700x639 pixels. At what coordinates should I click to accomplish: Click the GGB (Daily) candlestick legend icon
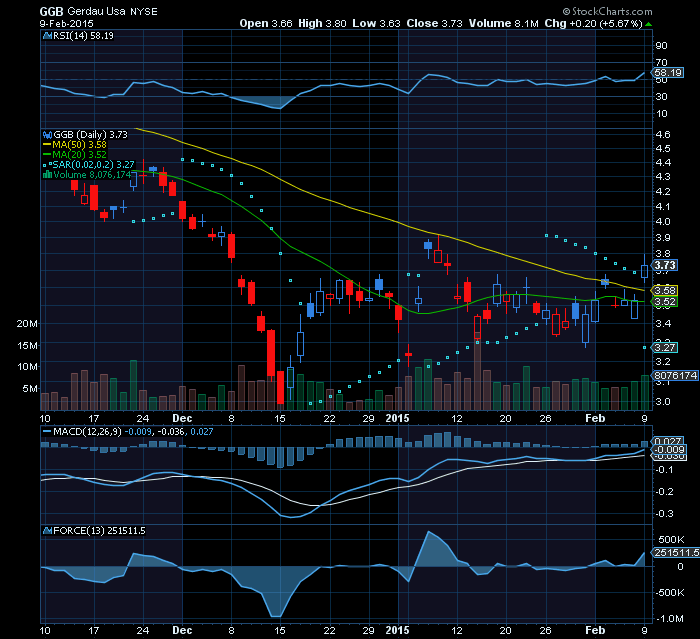click(47, 134)
